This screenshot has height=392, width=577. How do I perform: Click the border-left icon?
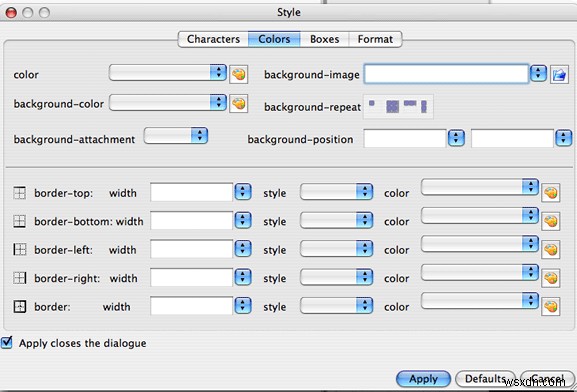[20, 250]
